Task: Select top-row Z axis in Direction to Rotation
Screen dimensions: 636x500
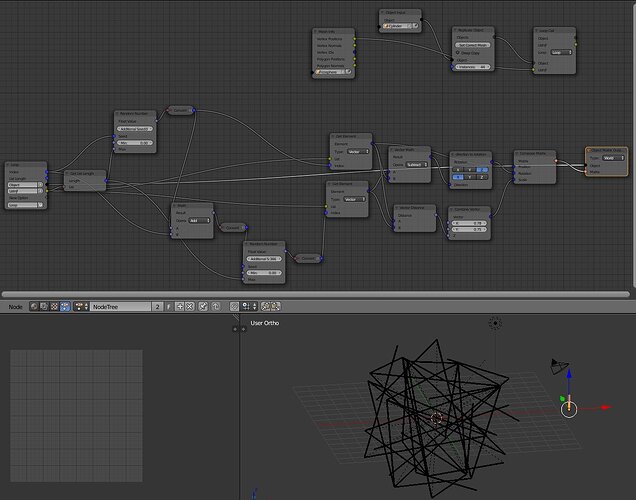Action: [x=482, y=170]
